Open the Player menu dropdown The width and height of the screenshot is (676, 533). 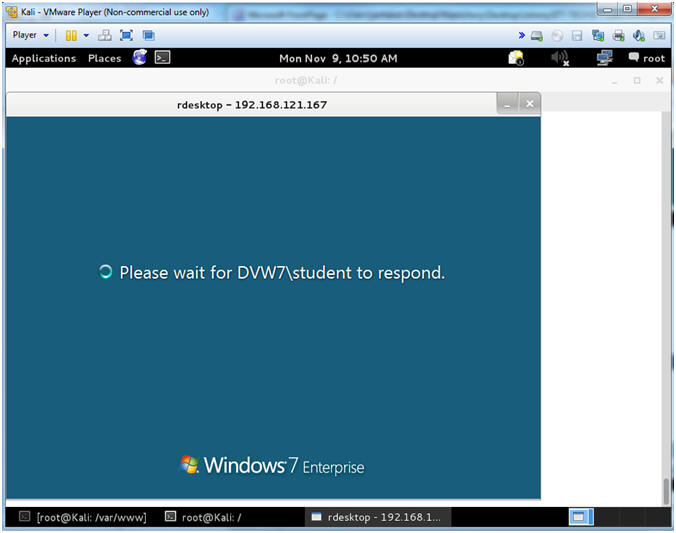point(31,35)
